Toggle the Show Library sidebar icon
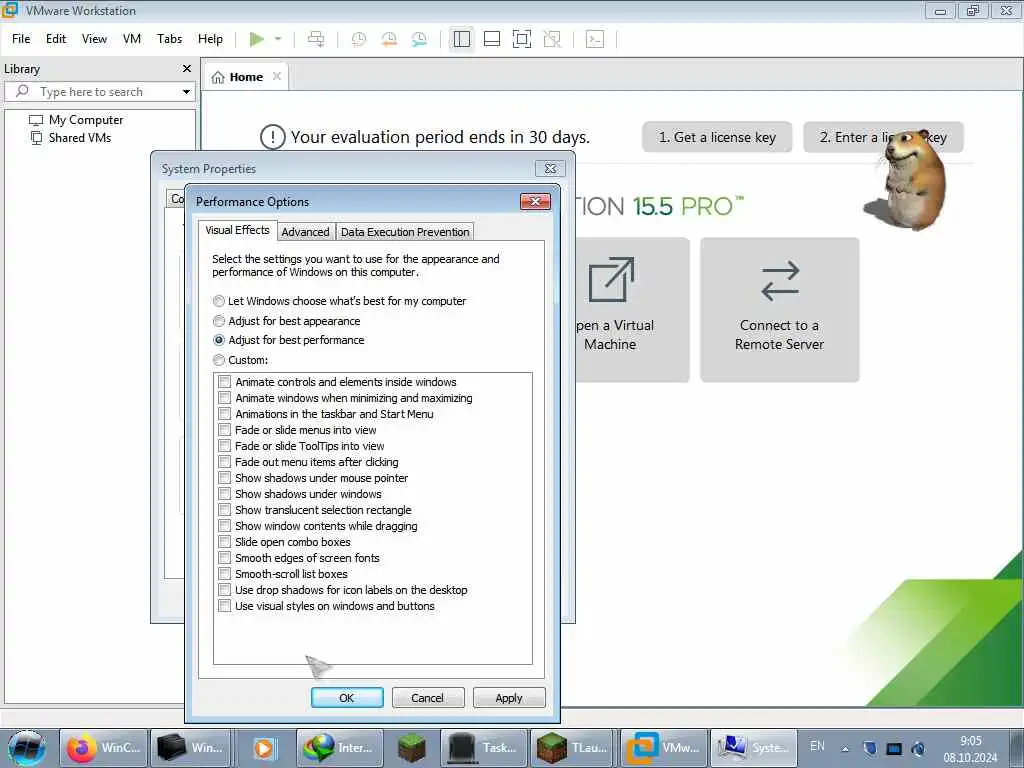Screen dimensions: 1024x768 click(x=462, y=39)
